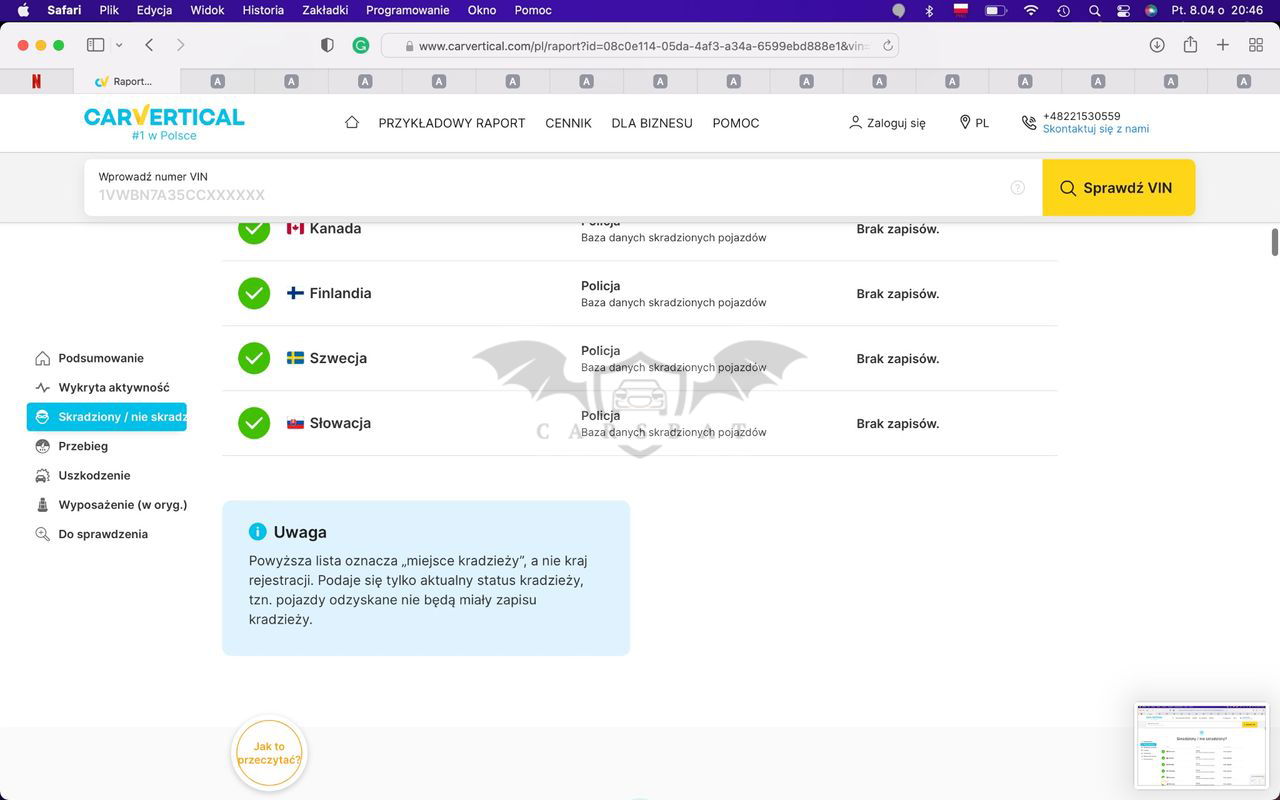Reload the page with the refresh icon
Screen dimensions: 1280x800
tap(887, 46)
